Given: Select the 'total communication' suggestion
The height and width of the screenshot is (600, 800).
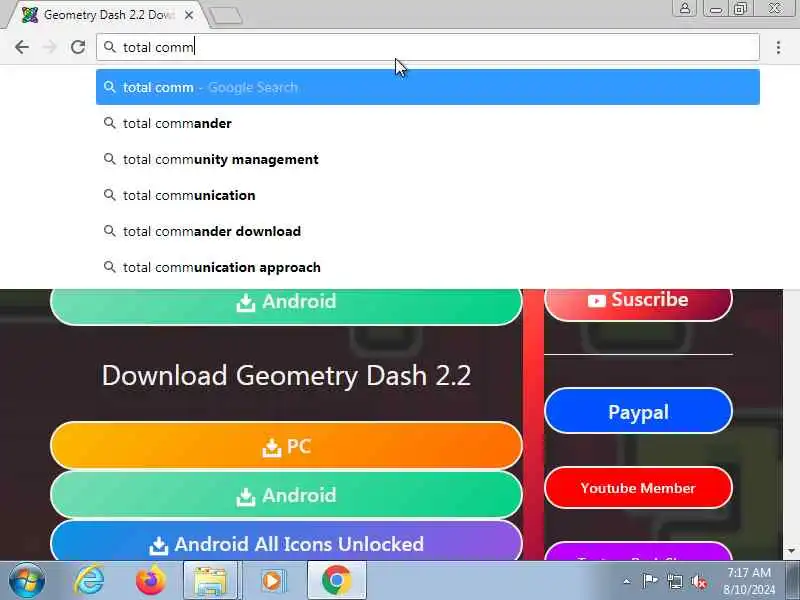Looking at the screenshot, I should click(428, 195).
